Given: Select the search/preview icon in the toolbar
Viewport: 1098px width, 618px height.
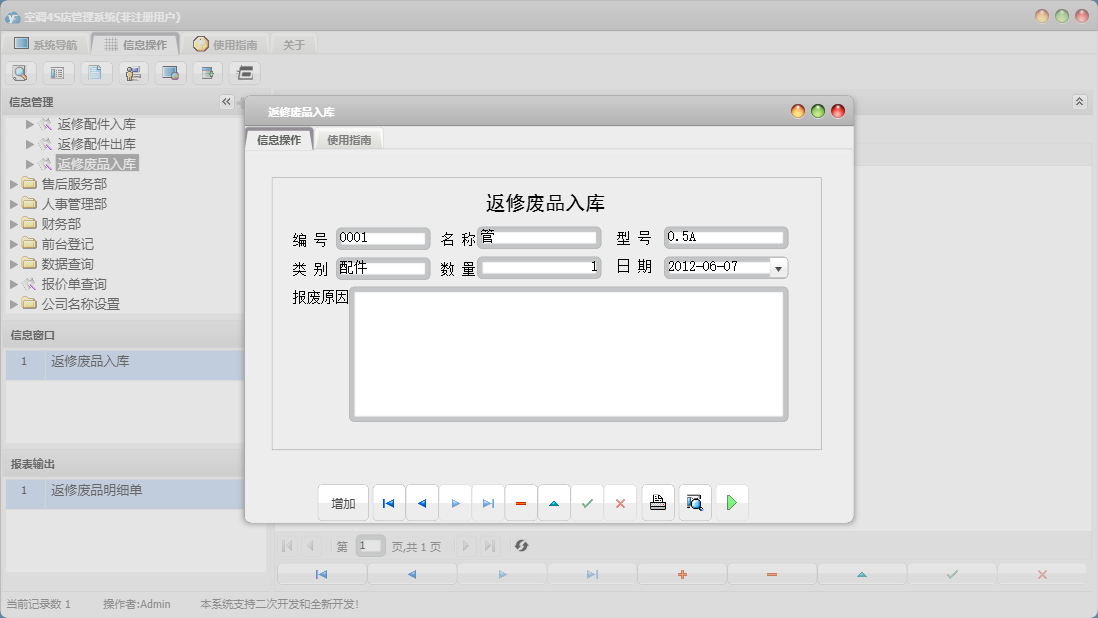Looking at the screenshot, I should pos(20,72).
